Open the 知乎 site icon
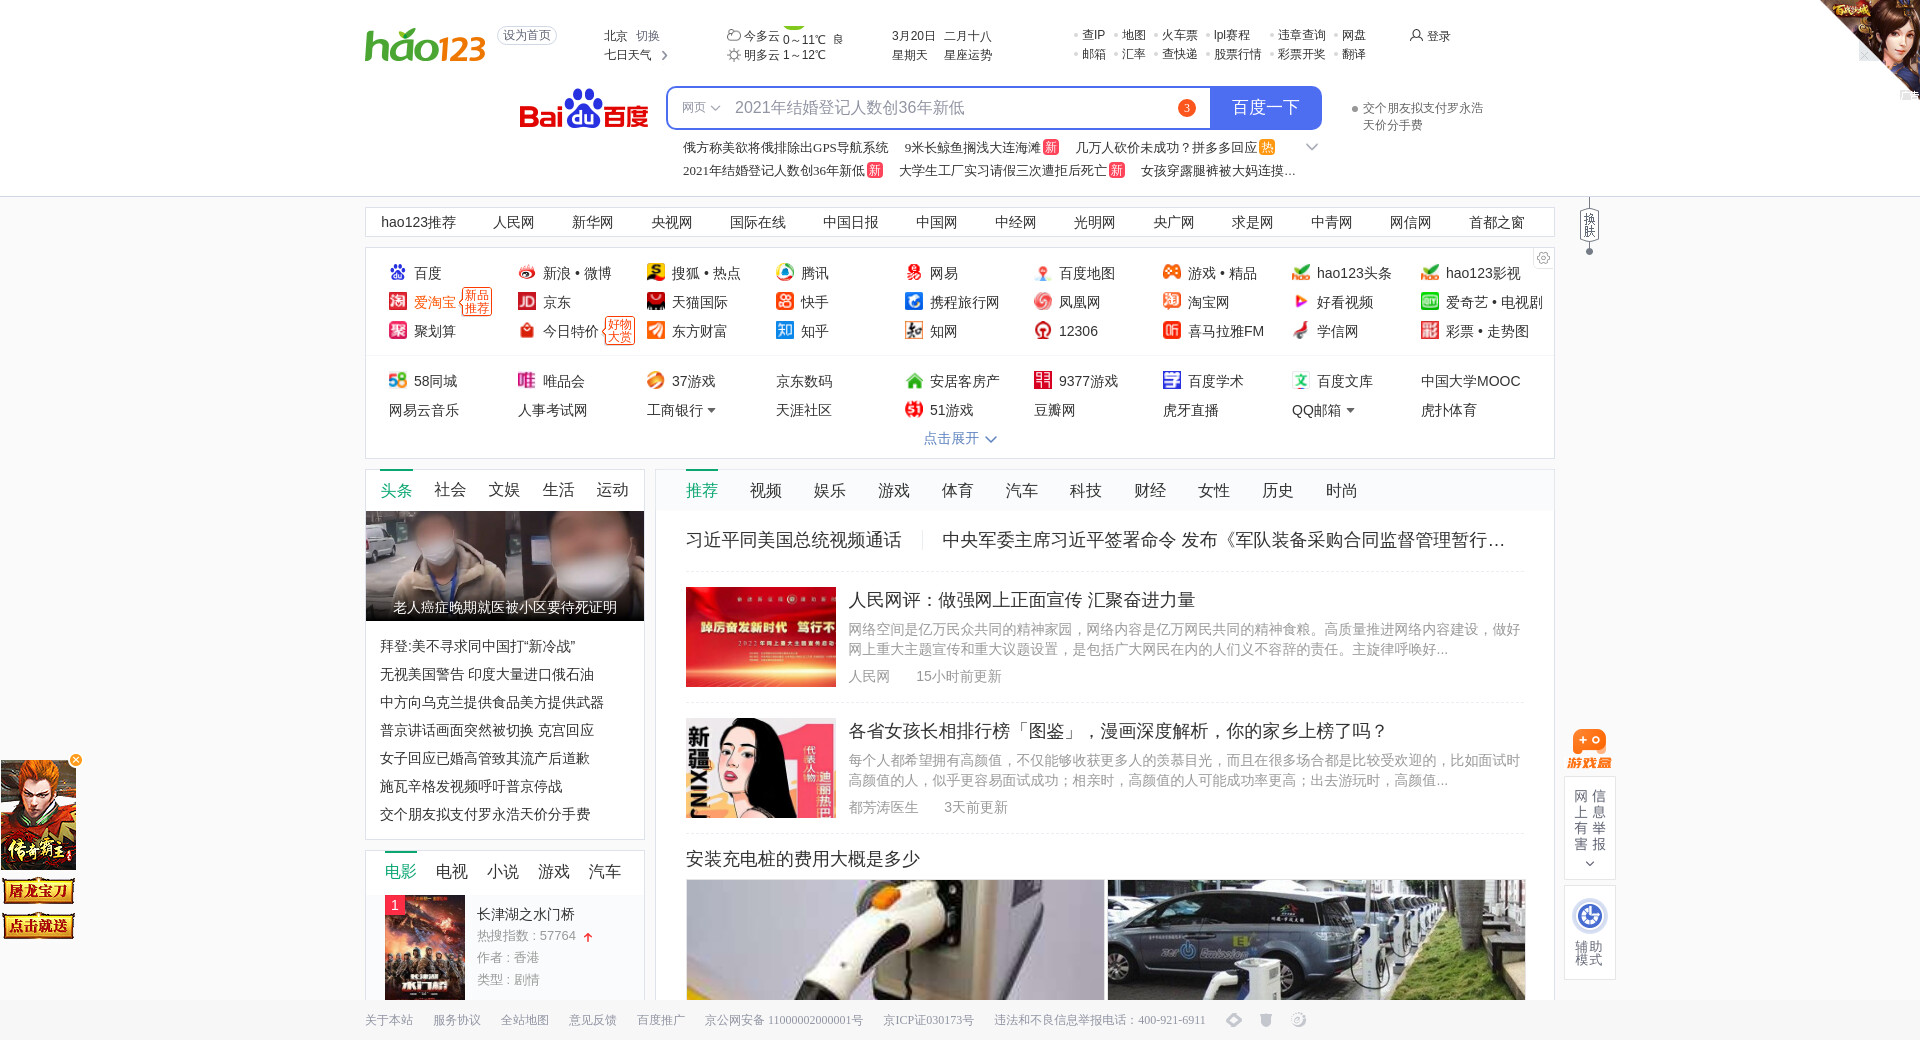The image size is (1920, 1040). pyautogui.click(x=785, y=331)
